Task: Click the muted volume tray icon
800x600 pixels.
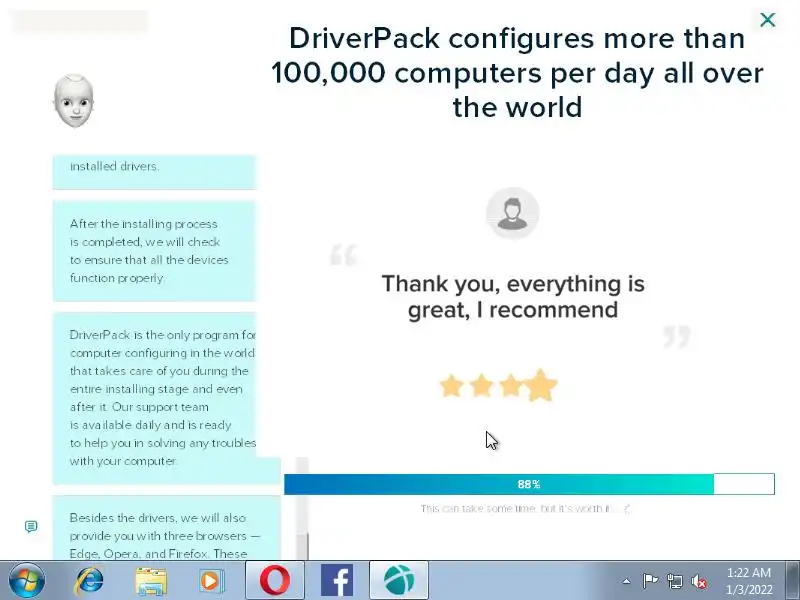Action: (699, 581)
